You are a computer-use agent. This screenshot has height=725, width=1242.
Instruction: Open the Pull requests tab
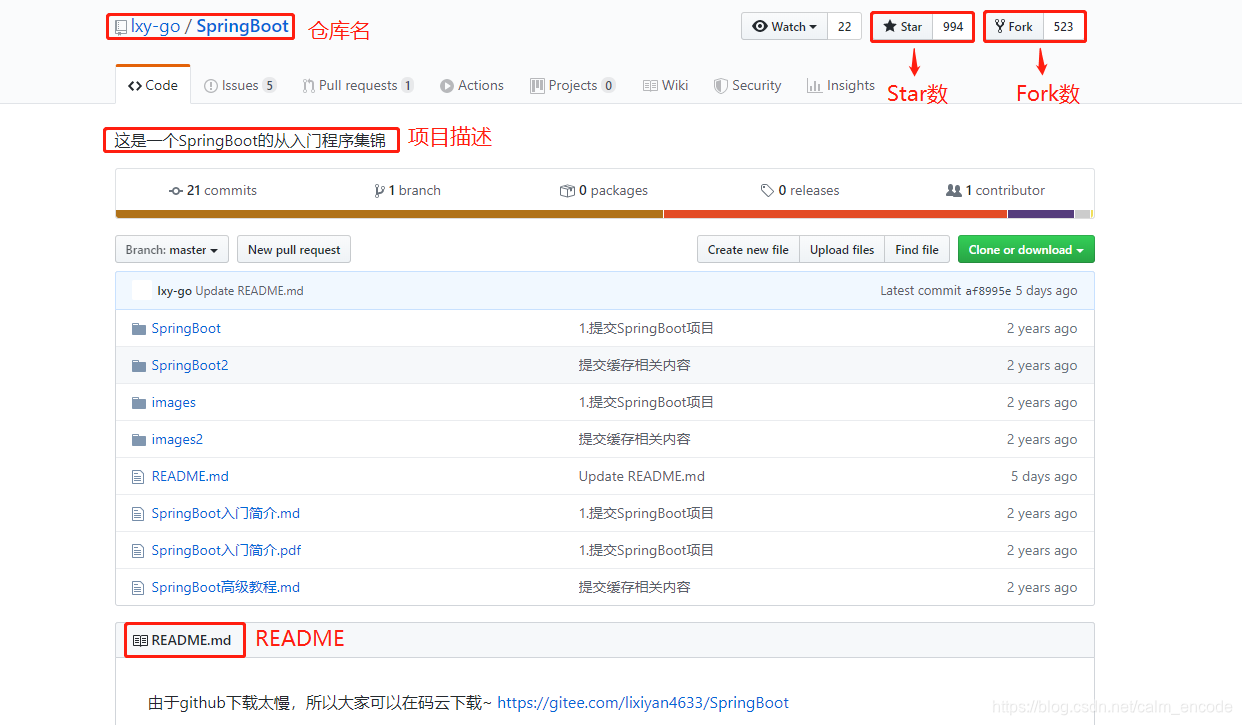[x=358, y=85]
